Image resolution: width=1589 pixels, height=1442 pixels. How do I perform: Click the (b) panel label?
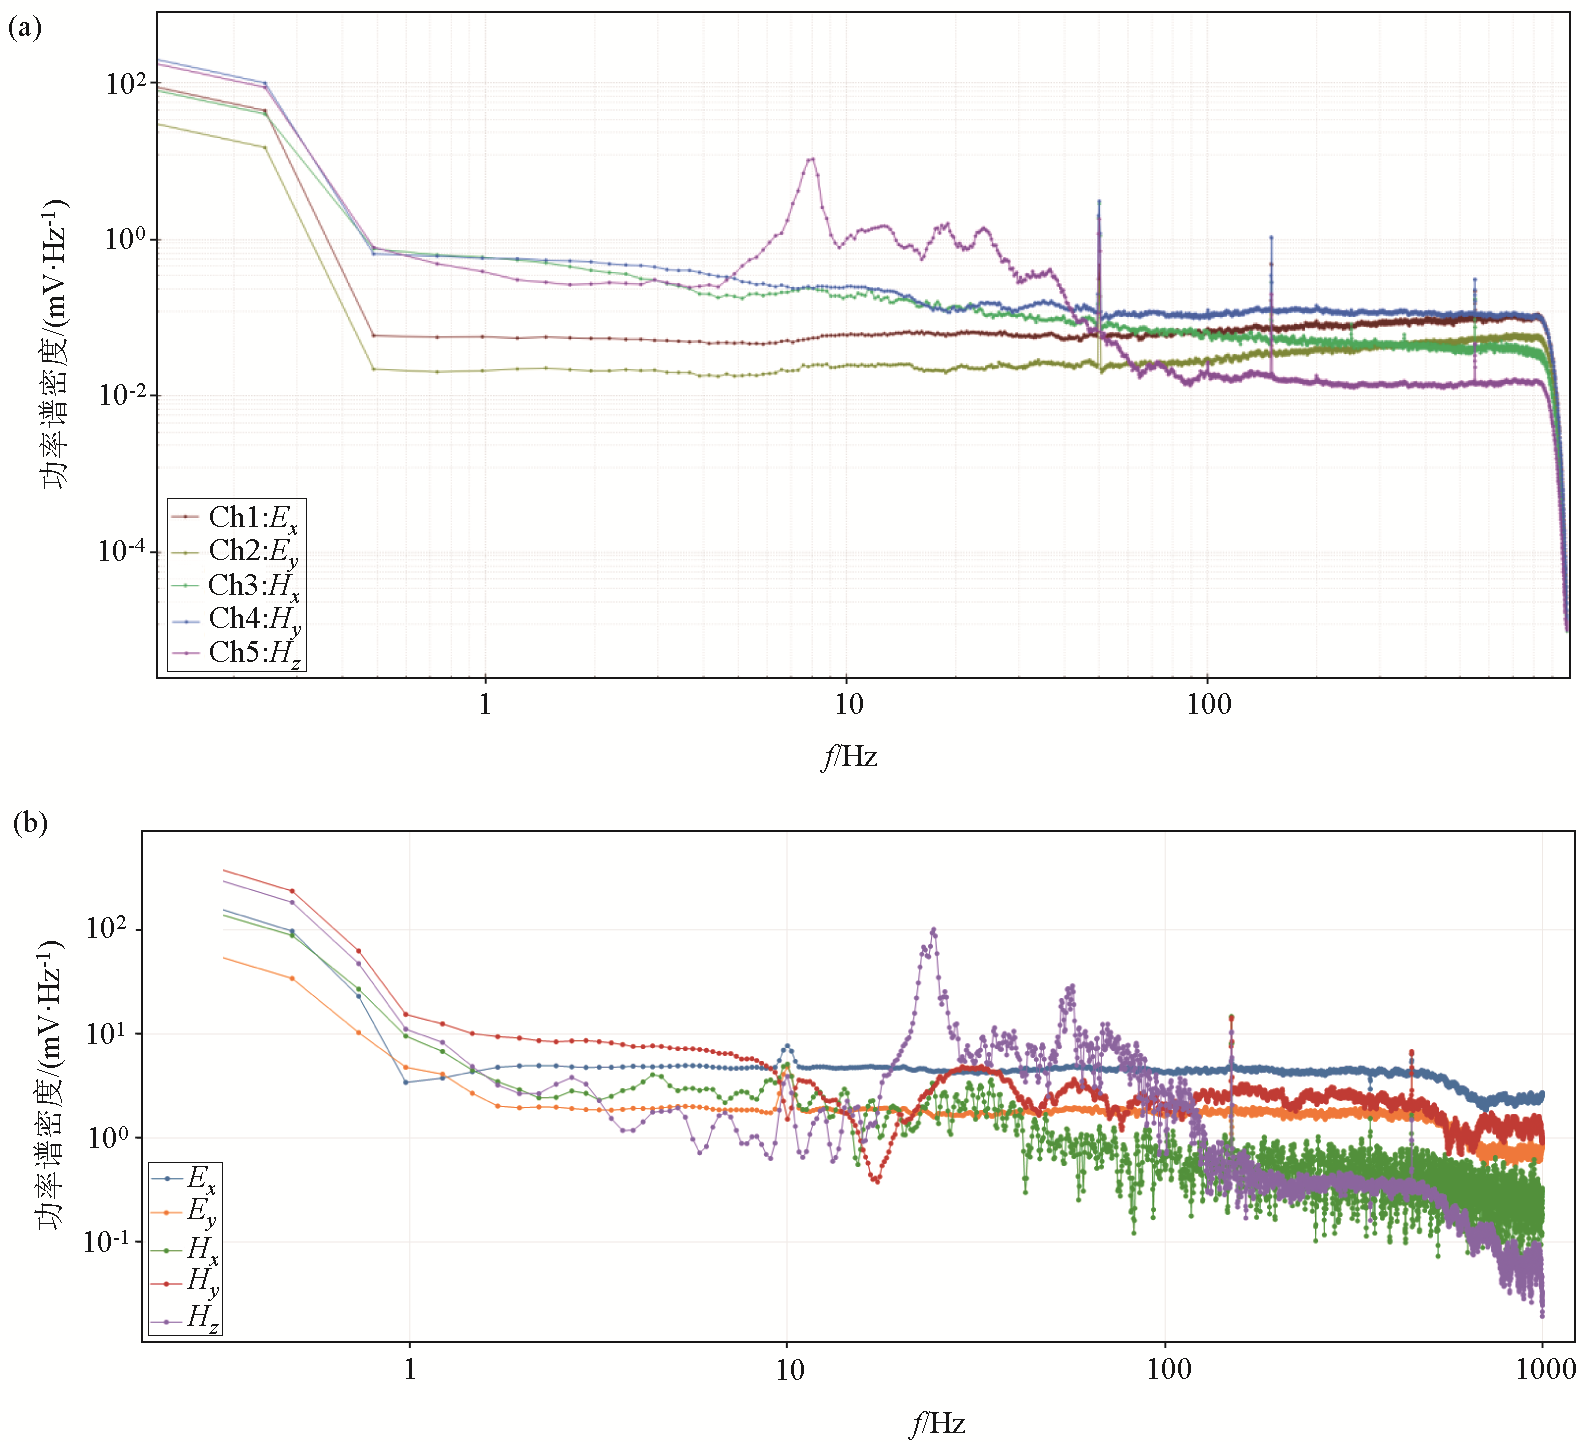tap(30, 823)
